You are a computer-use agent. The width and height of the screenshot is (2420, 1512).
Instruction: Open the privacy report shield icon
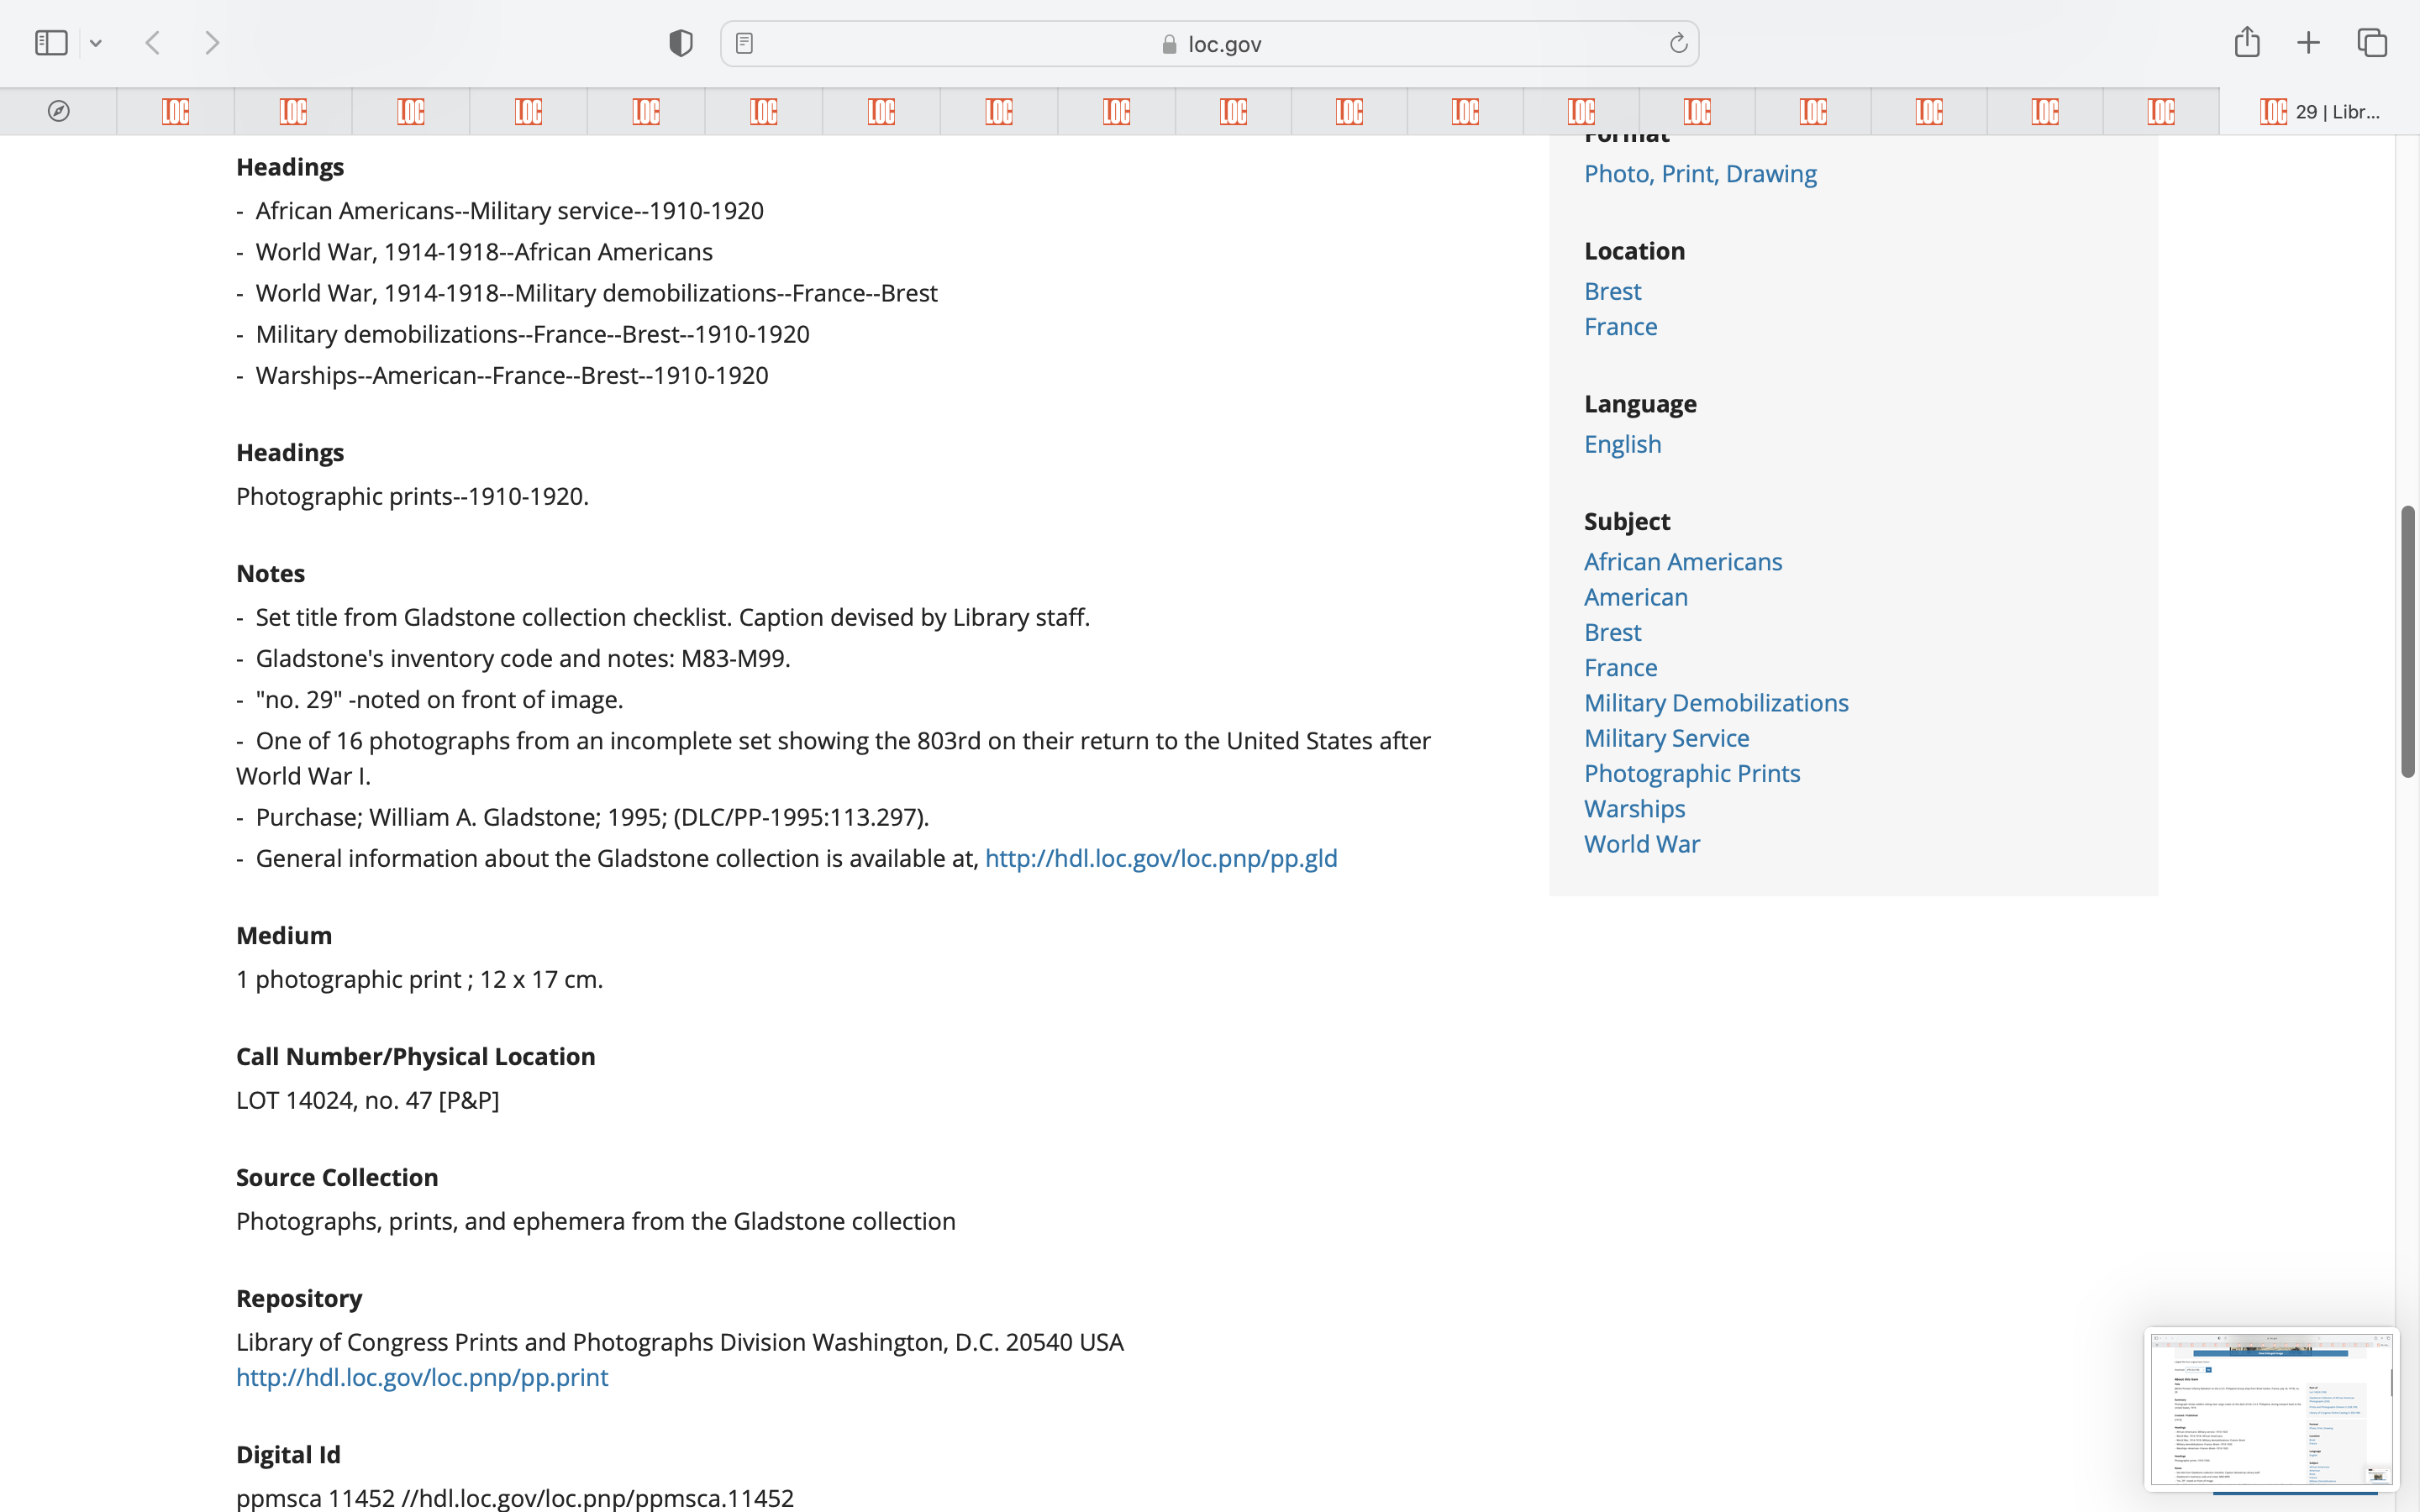[681, 43]
